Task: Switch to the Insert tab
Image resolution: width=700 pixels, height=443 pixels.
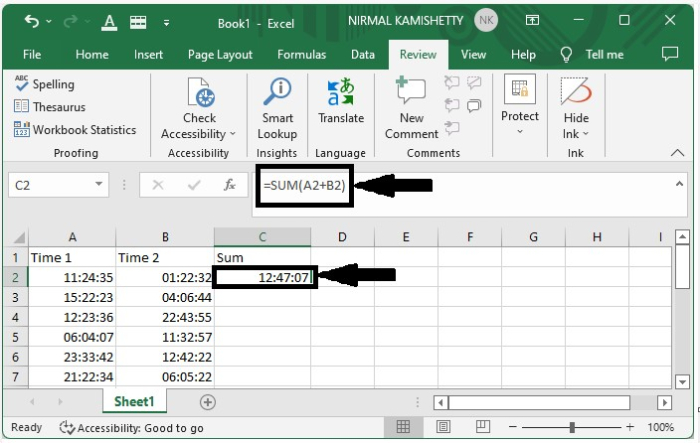Action: point(148,54)
